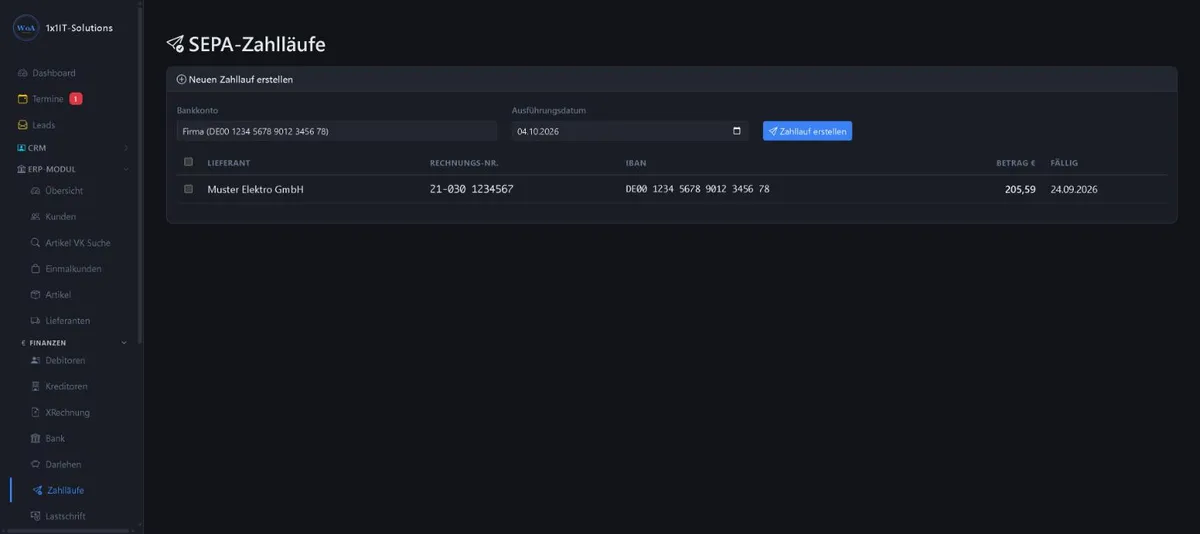Click the Übersicht icon under ERP-Modul
This screenshot has height=534, width=1200.
pyautogui.click(x=36, y=190)
